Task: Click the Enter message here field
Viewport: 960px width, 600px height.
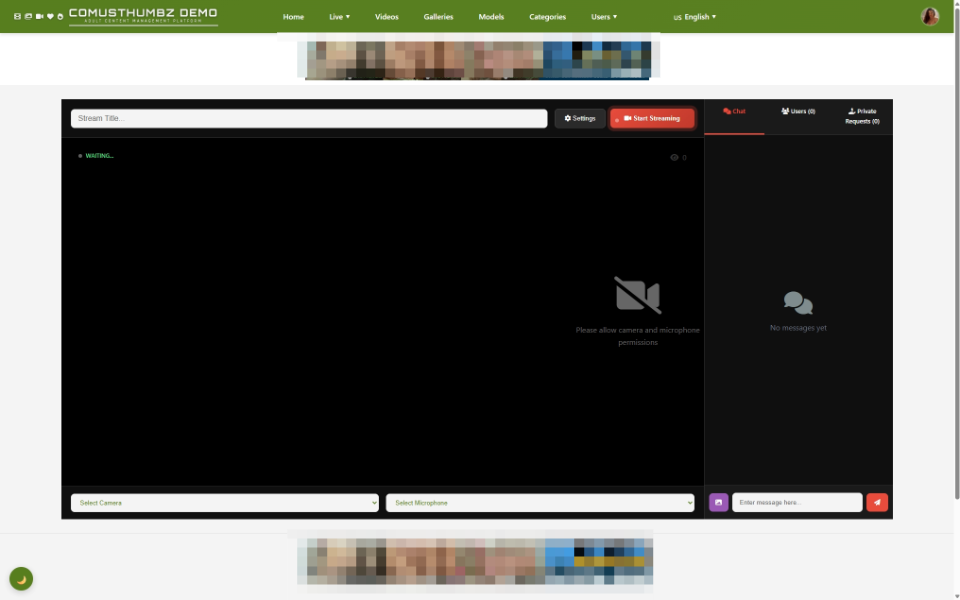Action: (x=797, y=502)
